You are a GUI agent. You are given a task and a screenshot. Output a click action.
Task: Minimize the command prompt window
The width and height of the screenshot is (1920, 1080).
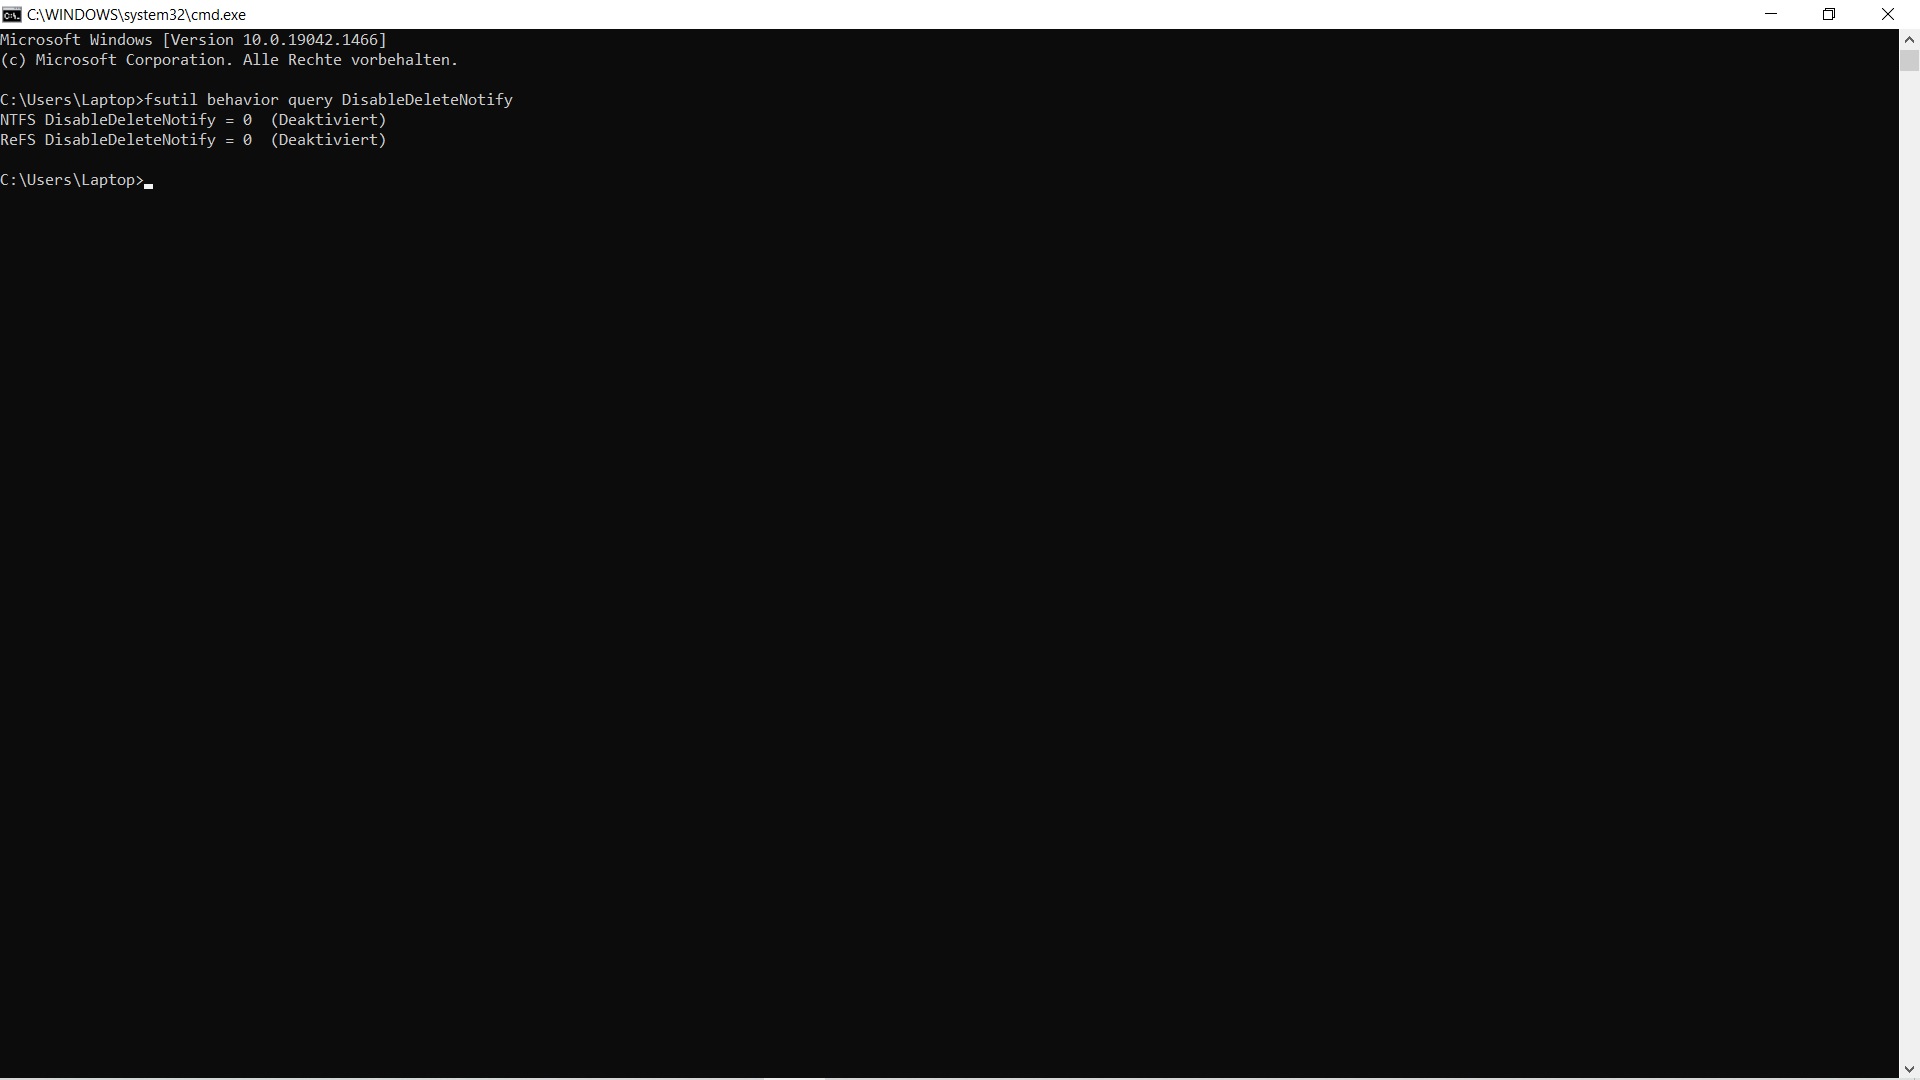click(1771, 14)
